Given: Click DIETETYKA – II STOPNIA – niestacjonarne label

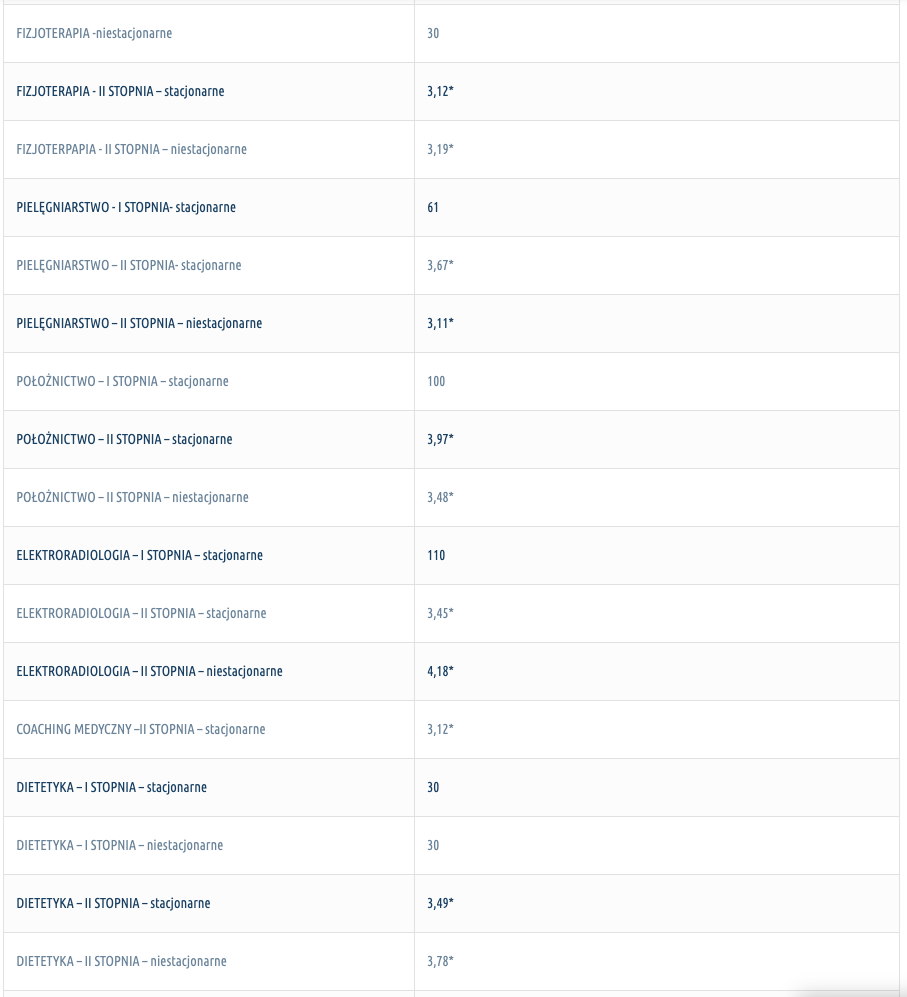Looking at the screenshot, I should coord(121,961).
